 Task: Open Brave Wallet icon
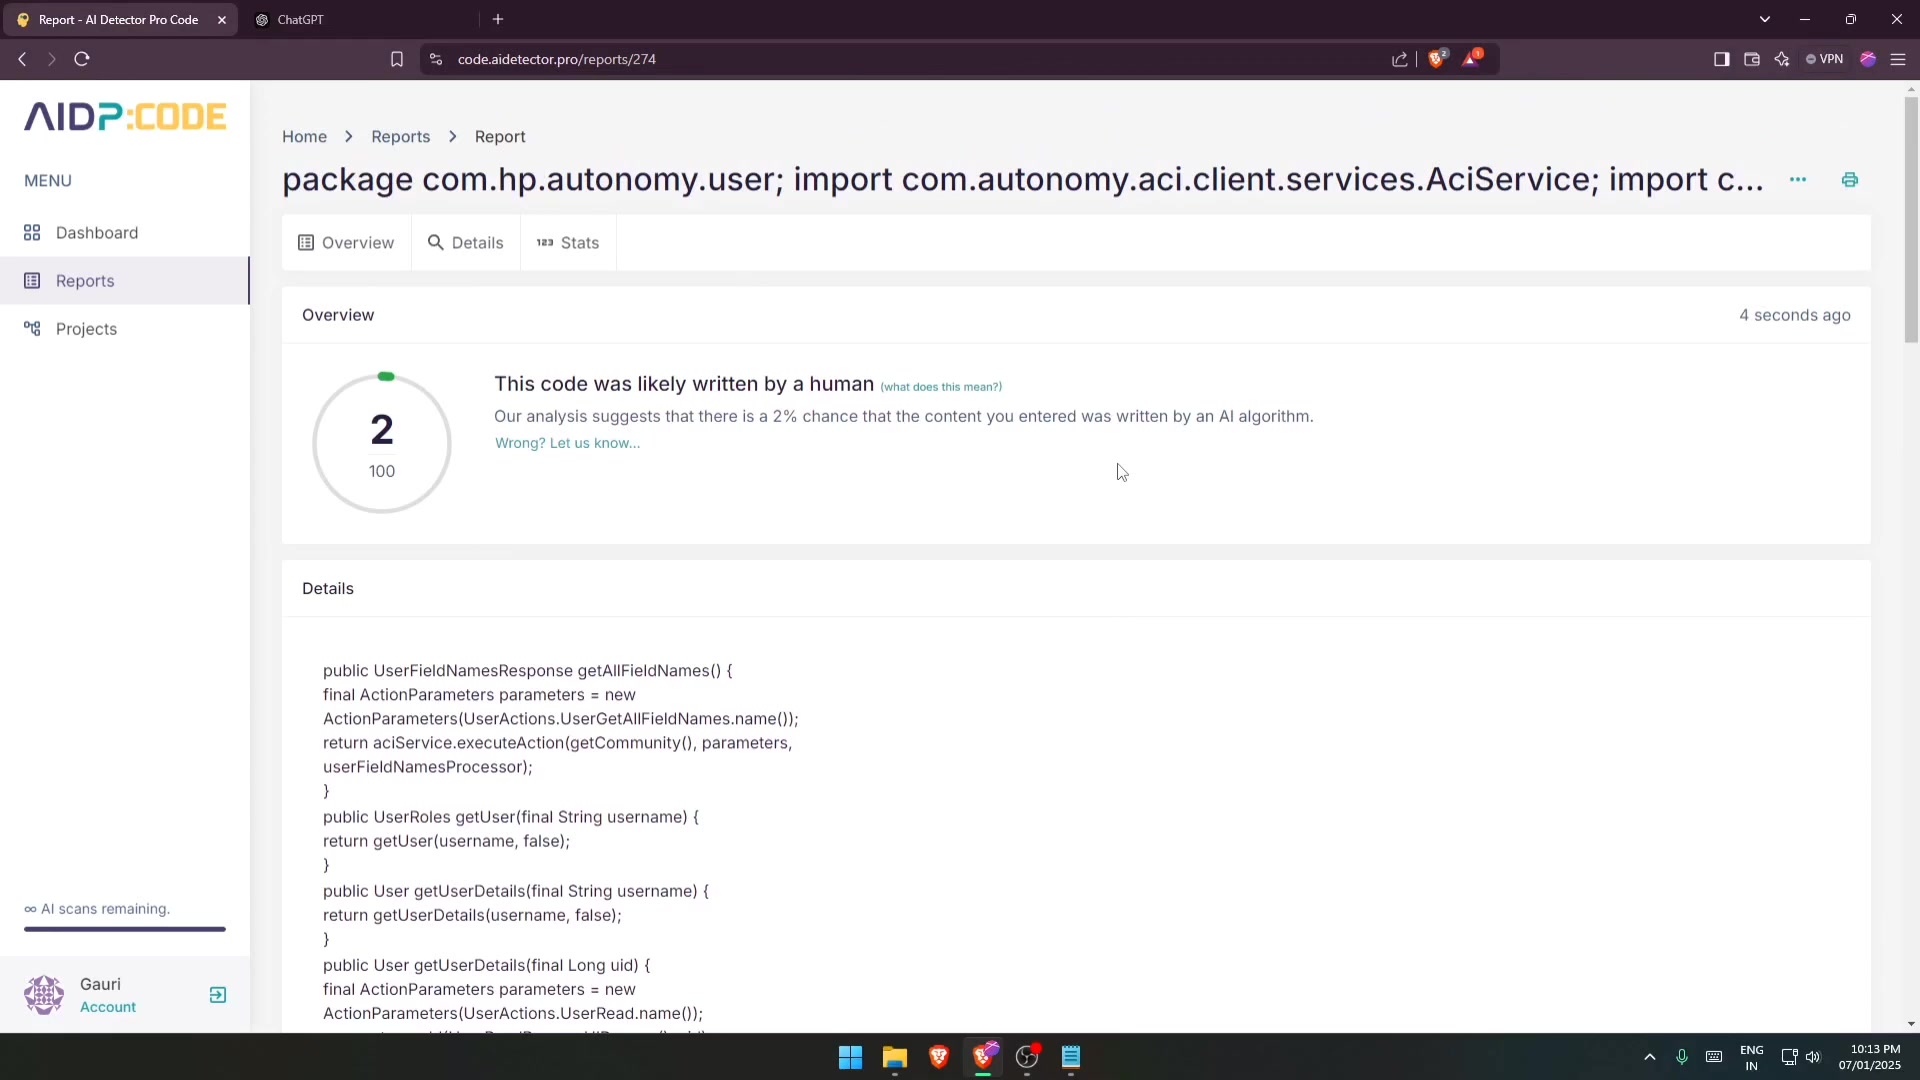click(1751, 60)
